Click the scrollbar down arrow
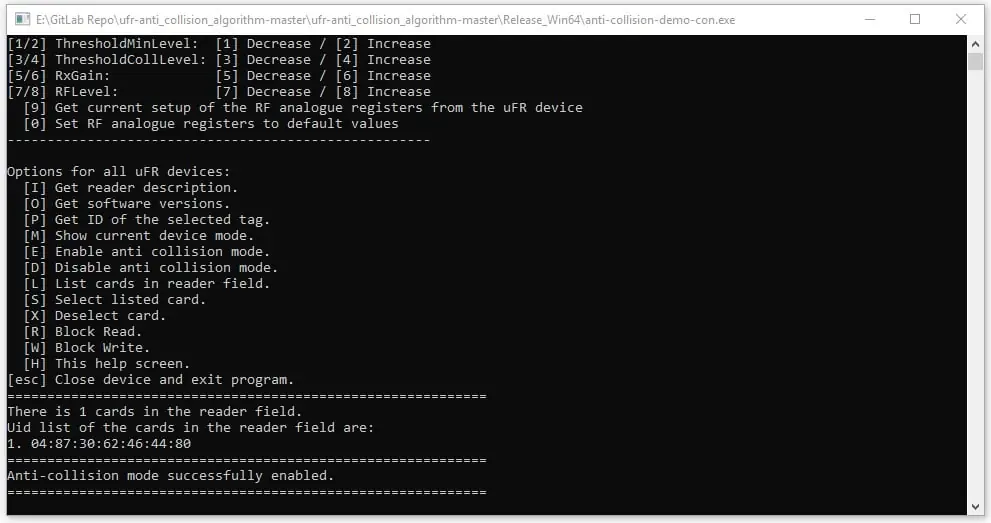Viewport: 991px width, 523px height. pyautogui.click(x=975, y=507)
